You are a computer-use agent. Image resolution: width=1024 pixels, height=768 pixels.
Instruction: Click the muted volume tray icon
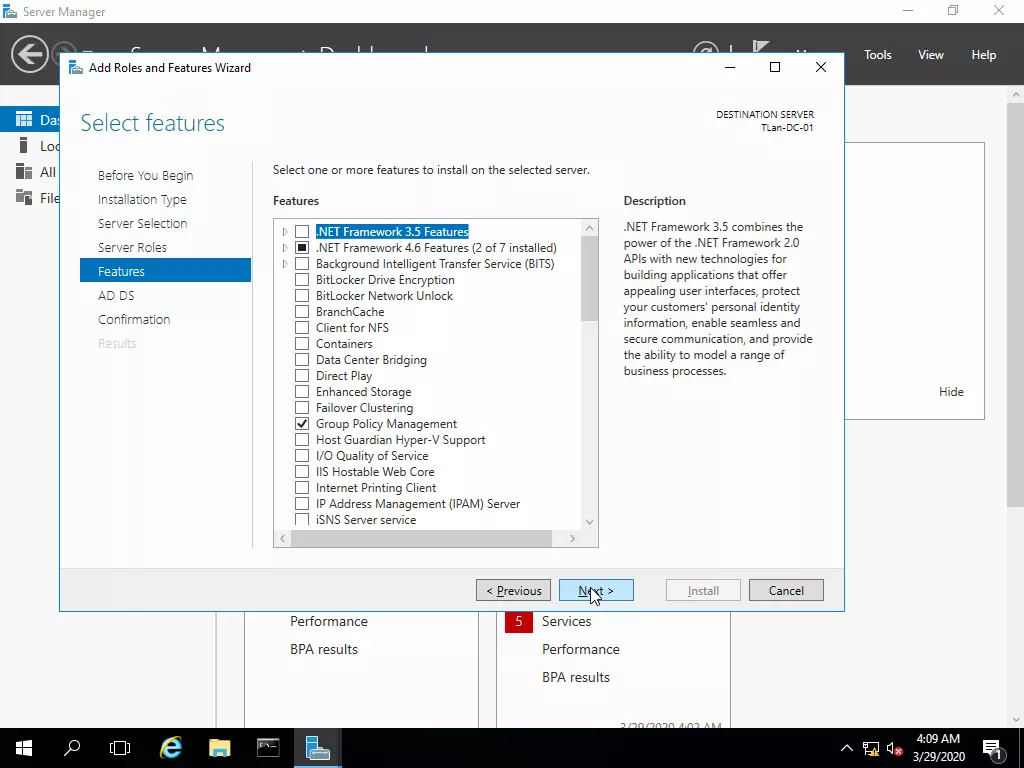point(895,748)
